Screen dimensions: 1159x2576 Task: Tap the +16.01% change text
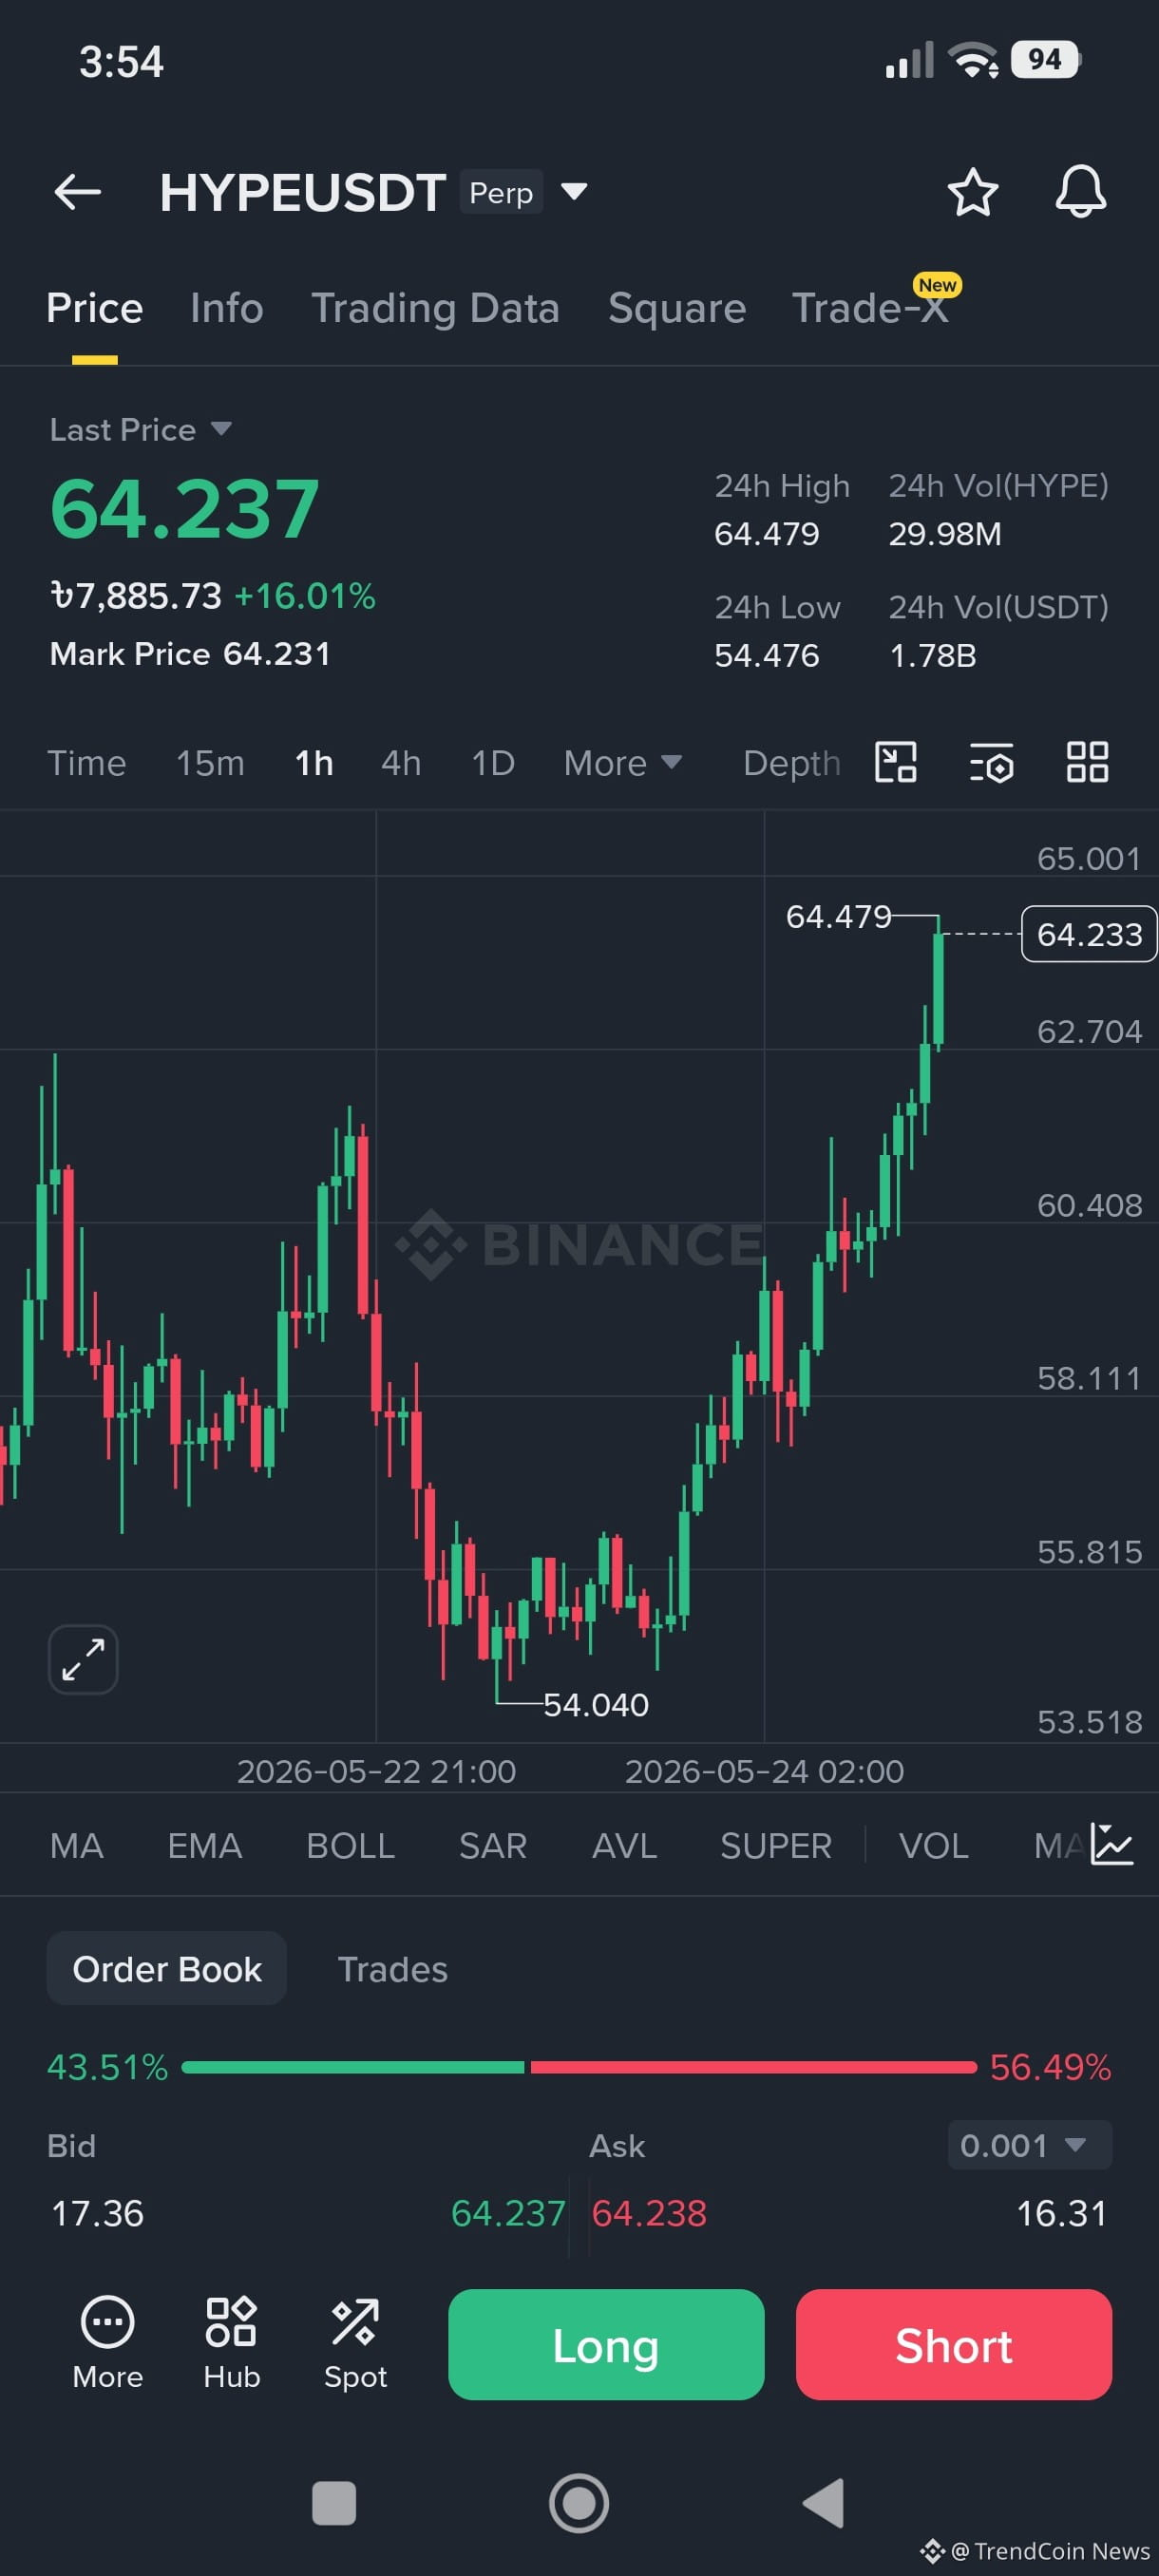(305, 596)
